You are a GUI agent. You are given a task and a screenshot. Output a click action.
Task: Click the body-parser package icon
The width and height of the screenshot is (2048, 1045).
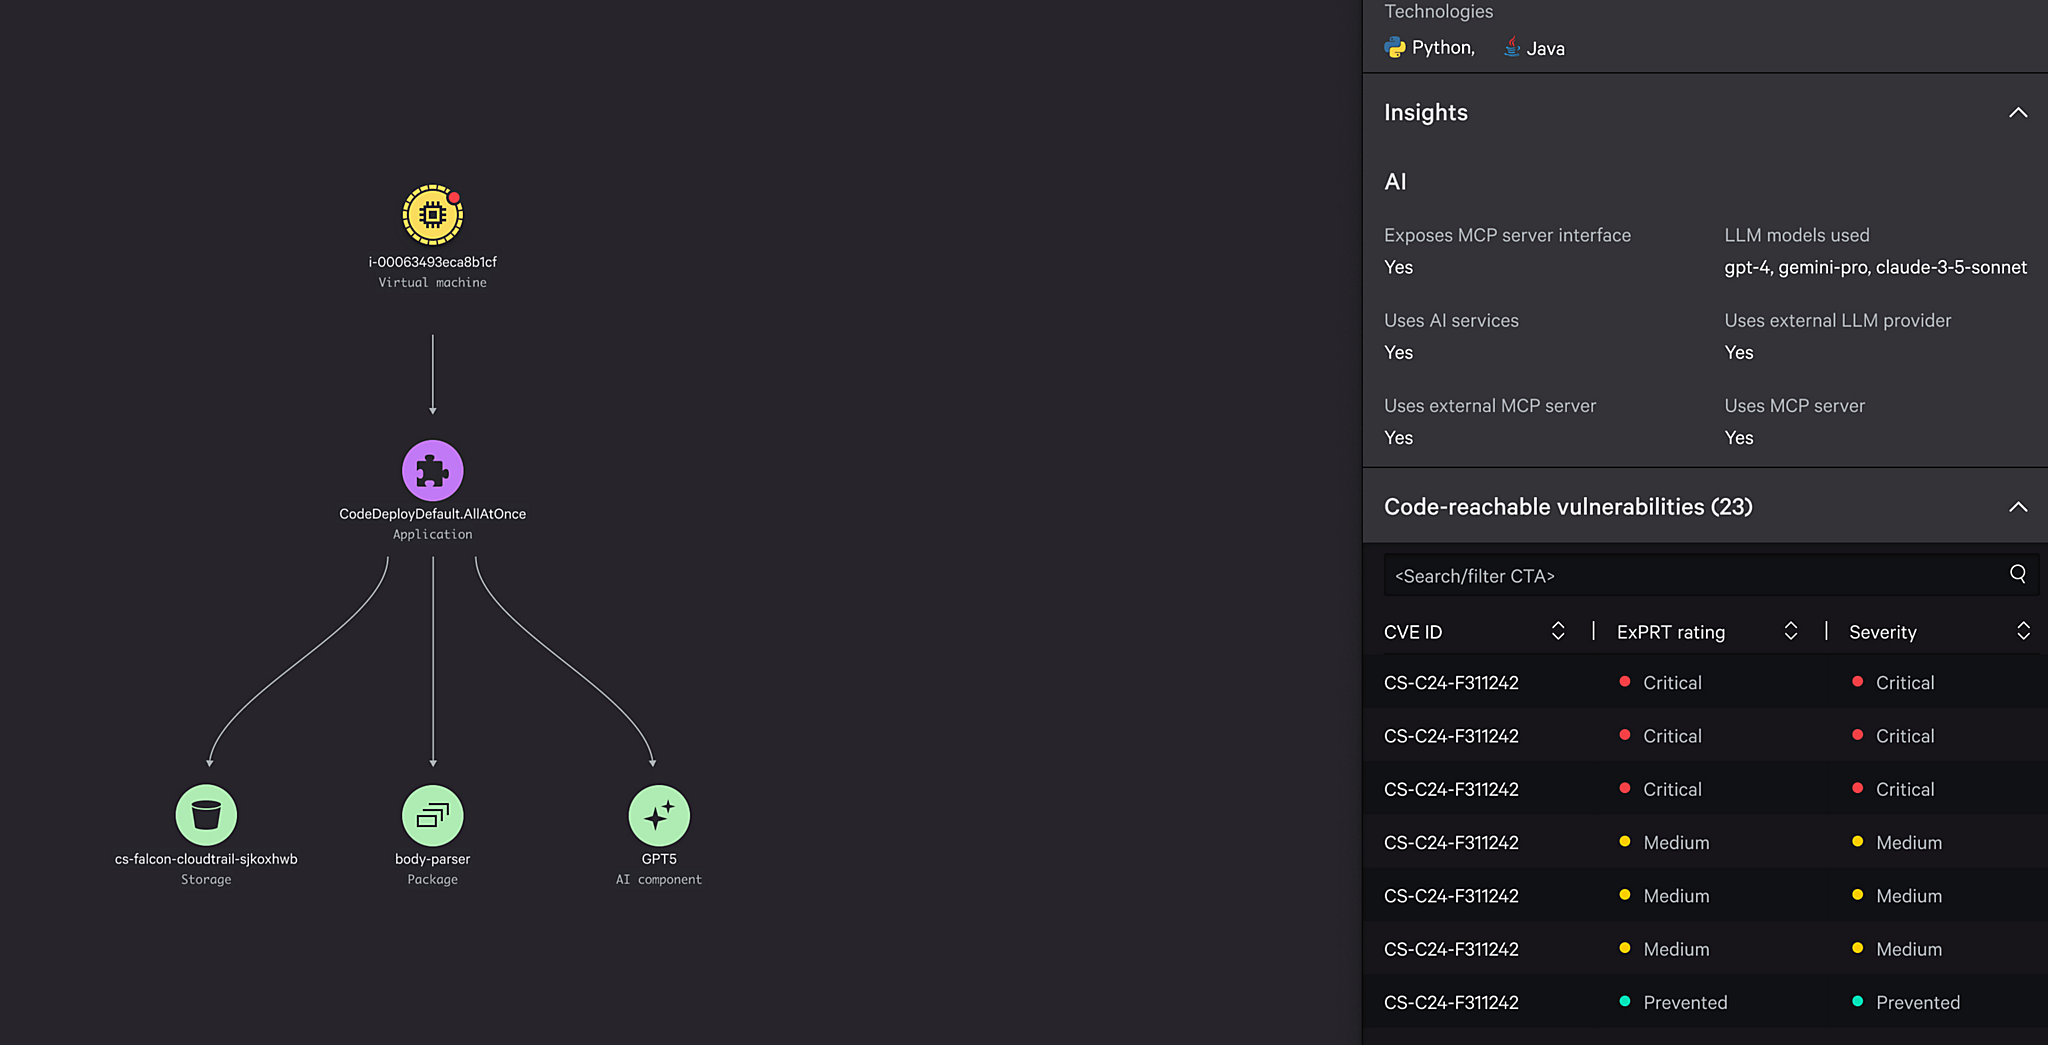click(x=432, y=815)
